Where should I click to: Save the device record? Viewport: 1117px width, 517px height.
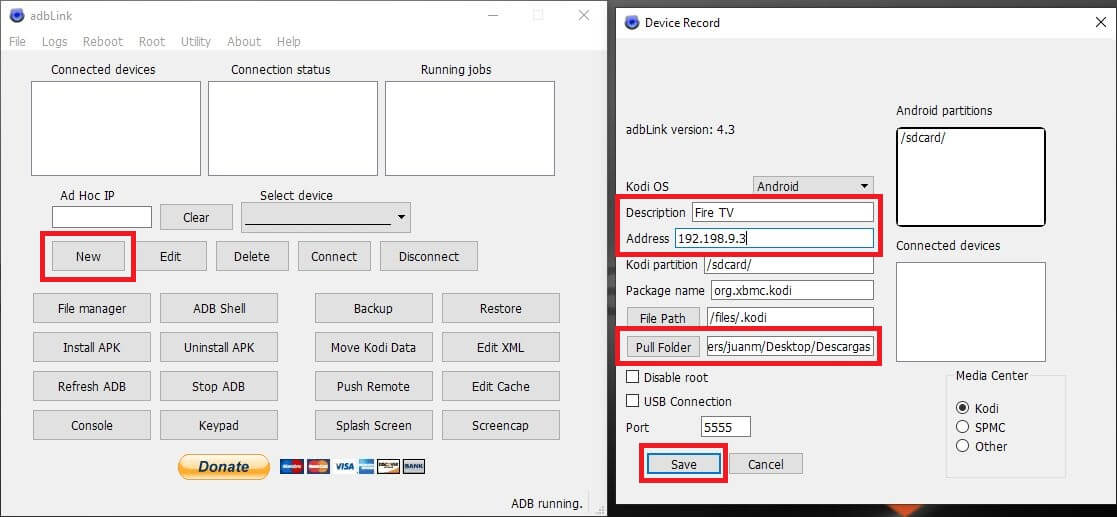click(683, 464)
